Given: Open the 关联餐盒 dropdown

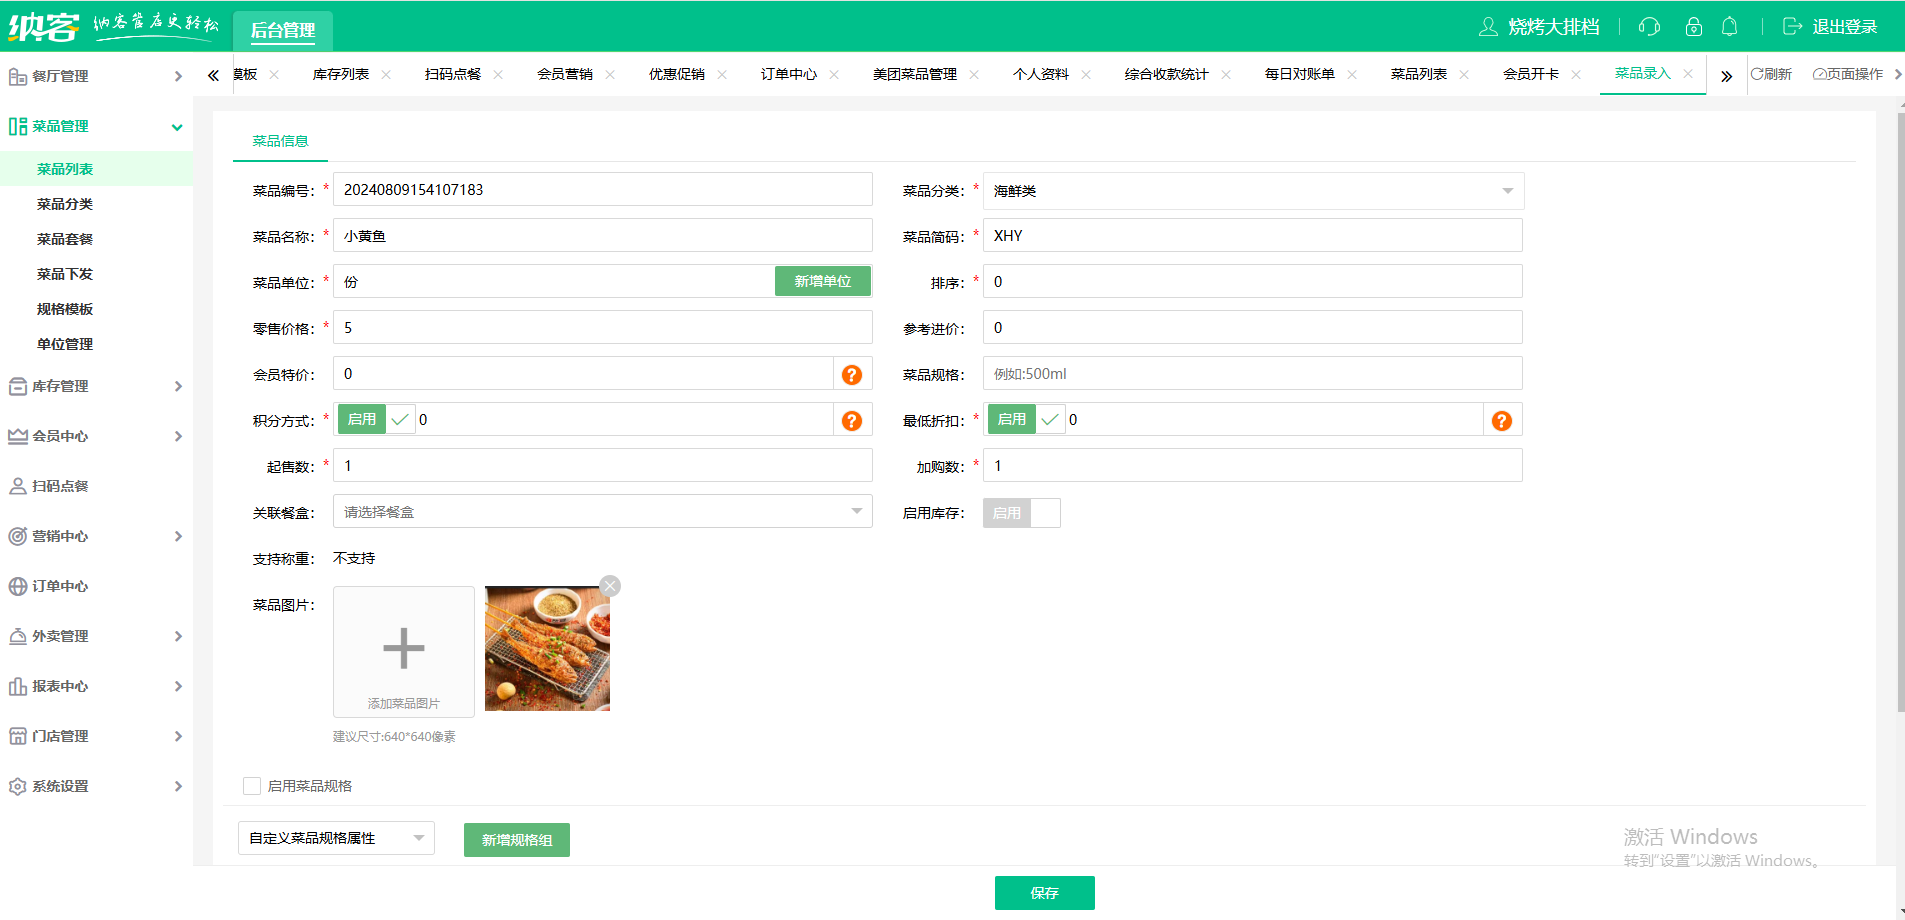Looking at the screenshot, I should 602,512.
